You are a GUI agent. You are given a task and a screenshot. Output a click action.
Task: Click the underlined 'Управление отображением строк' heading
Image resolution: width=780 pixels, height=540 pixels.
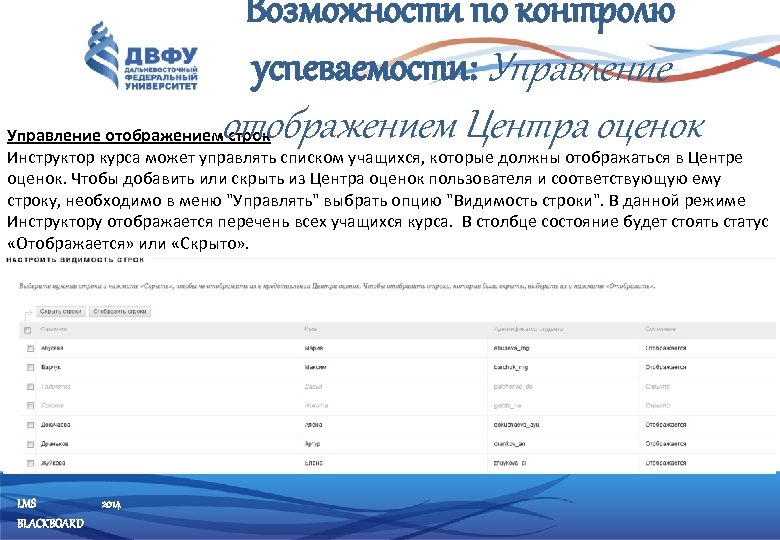[x=139, y=136]
